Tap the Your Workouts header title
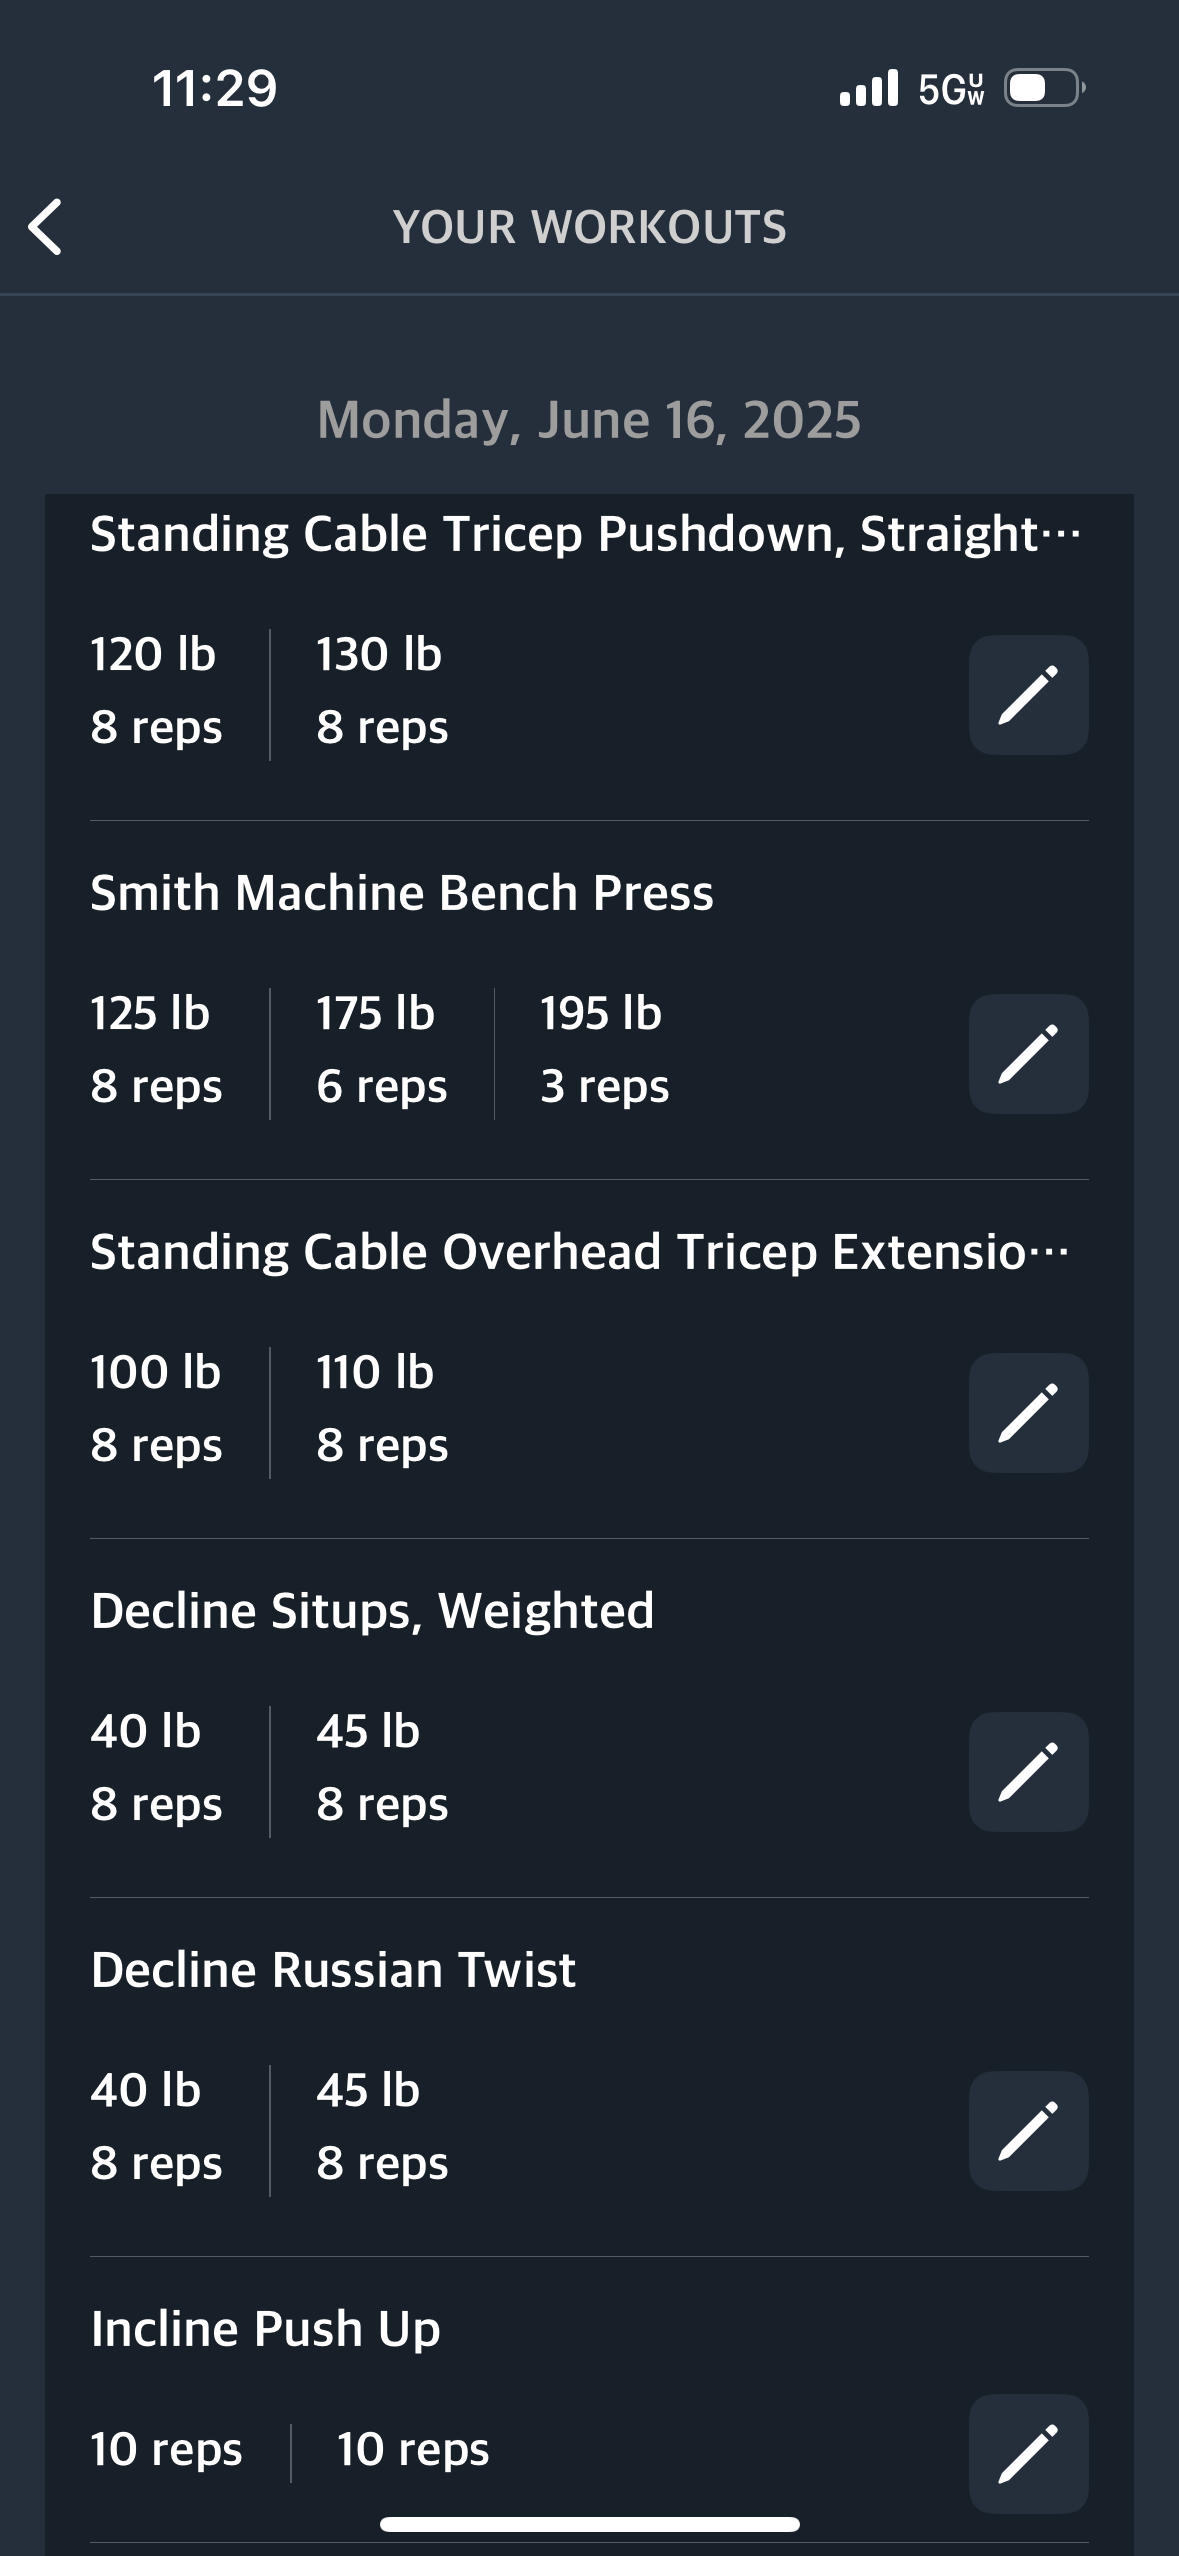This screenshot has width=1179, height=2556. (x=589, y=227)
